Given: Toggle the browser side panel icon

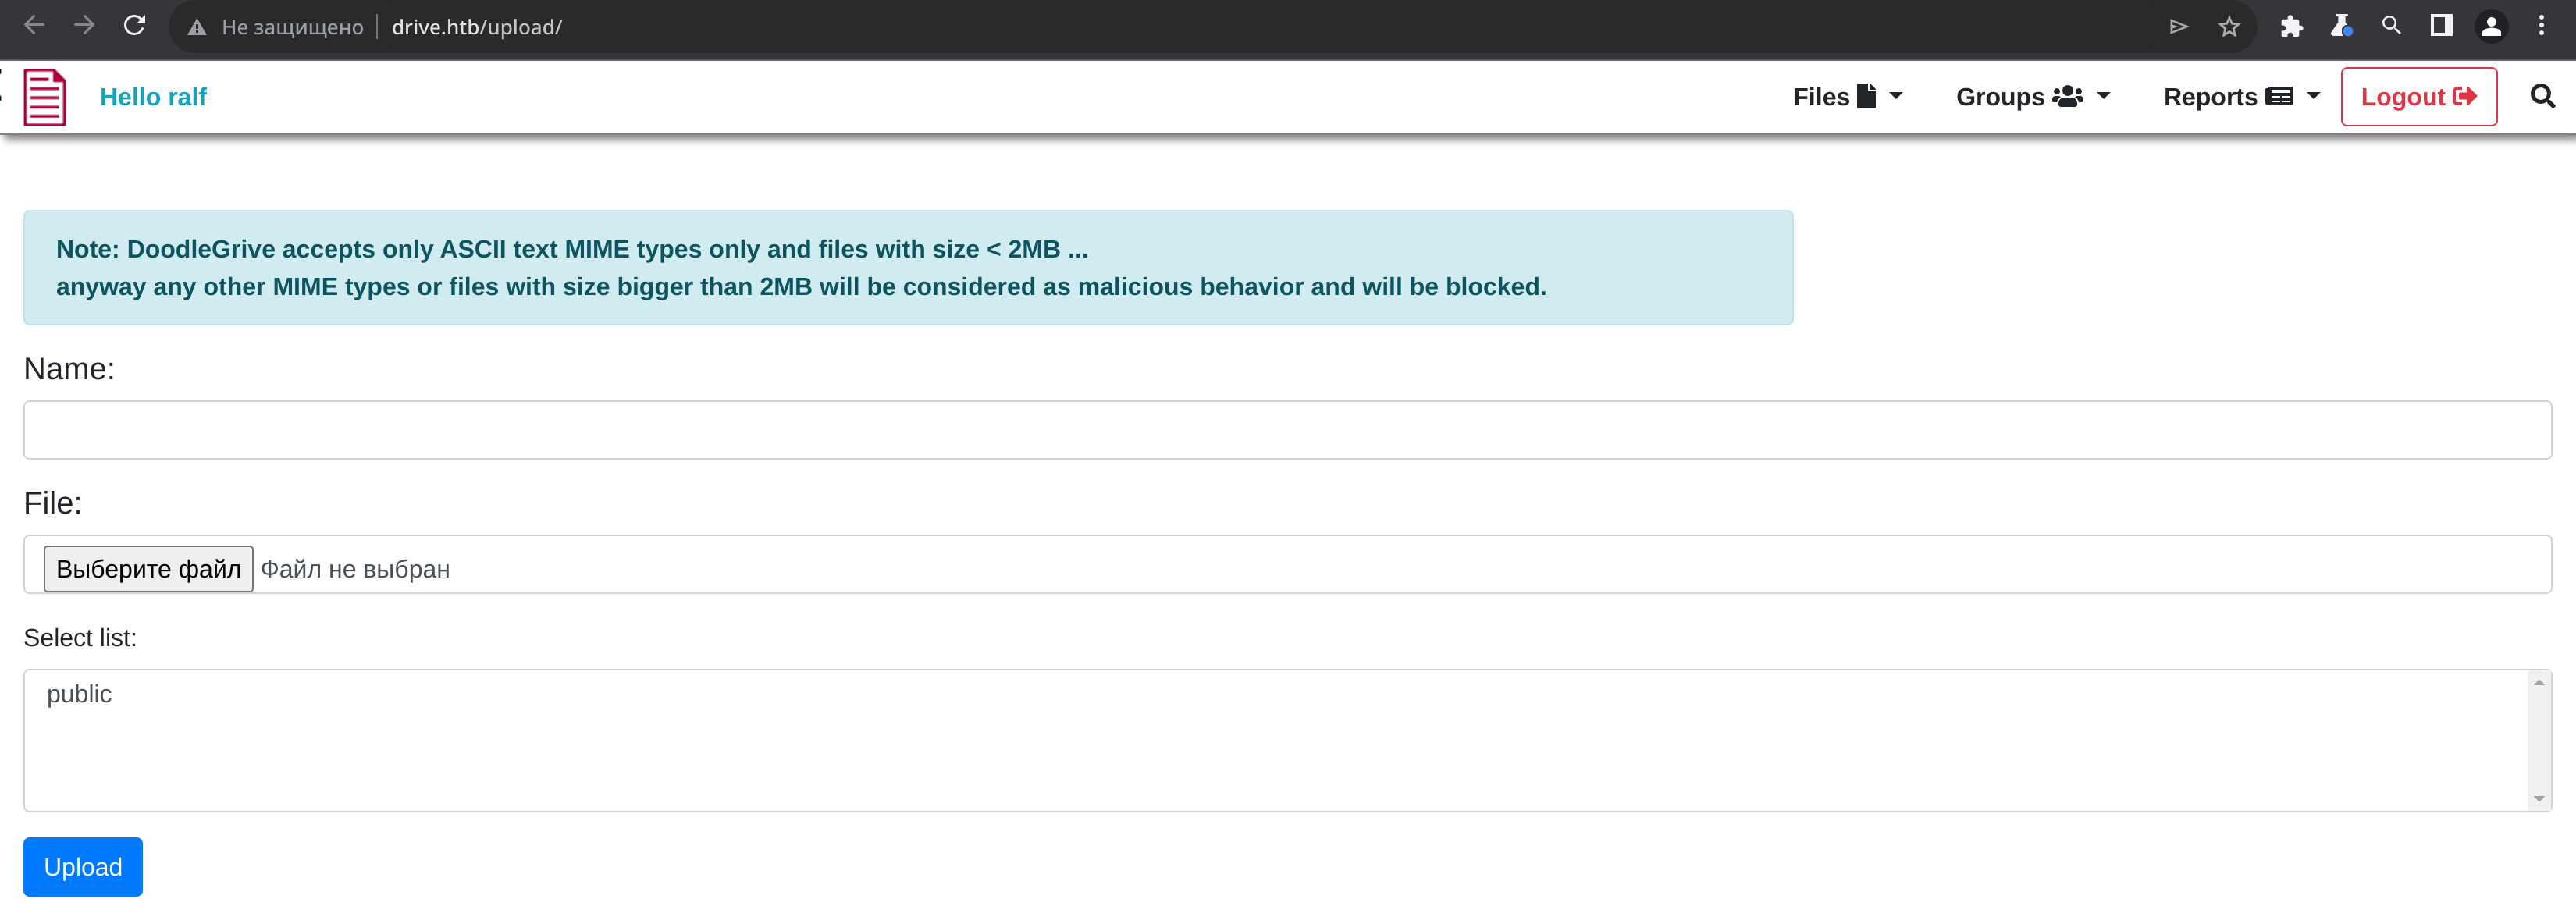Looking at the screenshot, I should [2441, 27].
